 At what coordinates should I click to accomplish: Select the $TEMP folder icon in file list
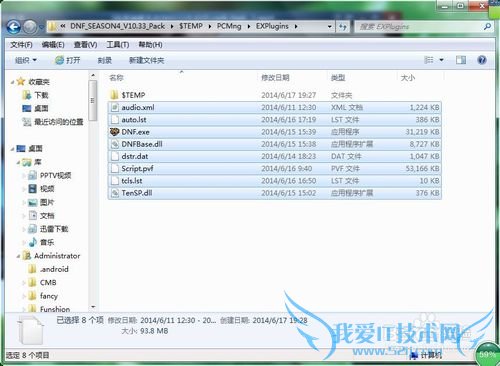pyautogui.click(x=114, y=95)
